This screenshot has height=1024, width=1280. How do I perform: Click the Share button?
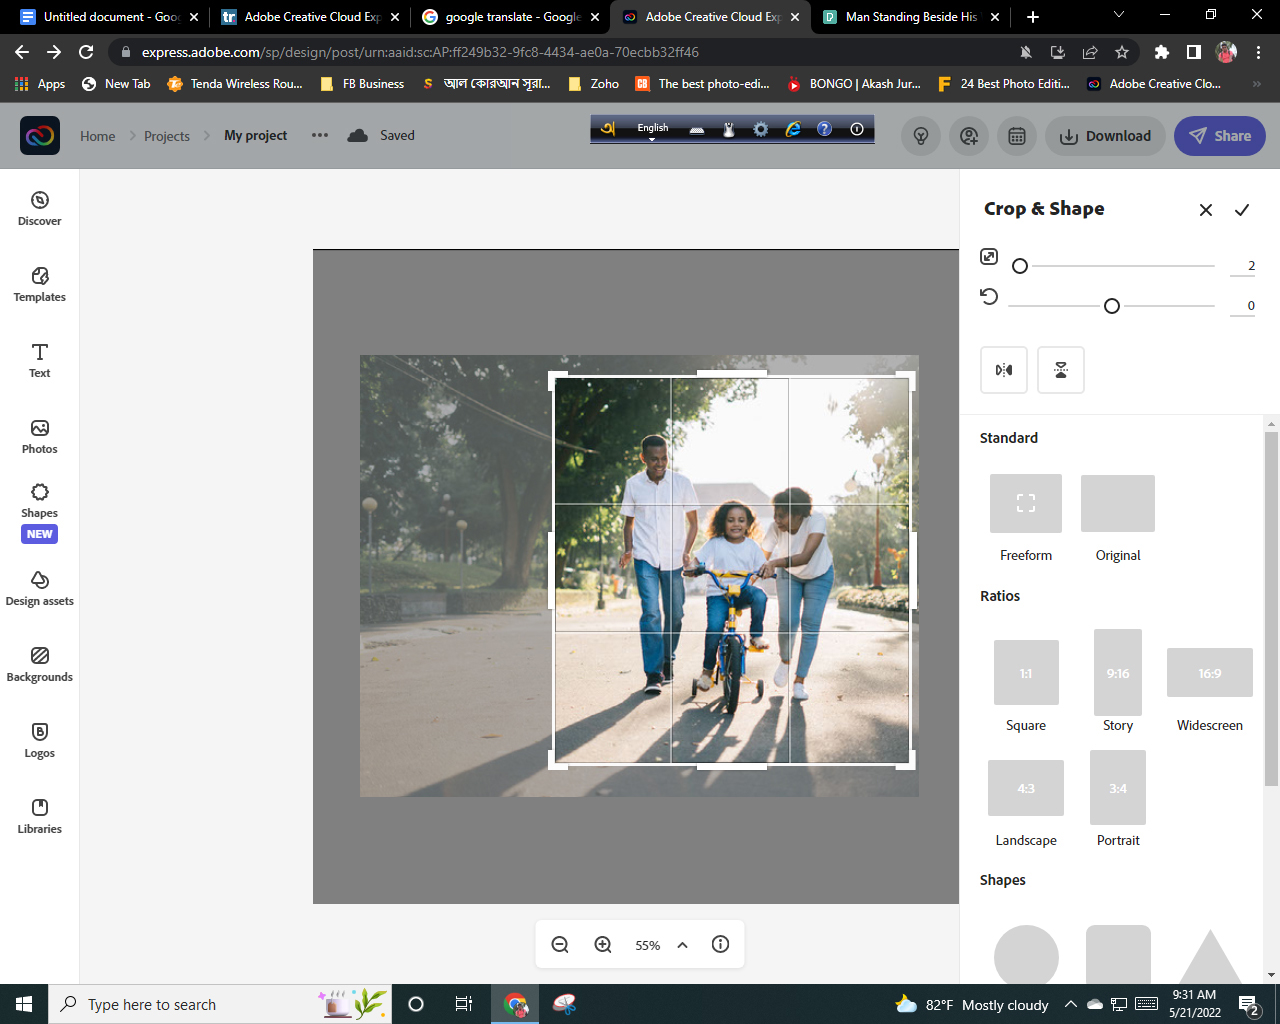click(x=1220, y=136)
